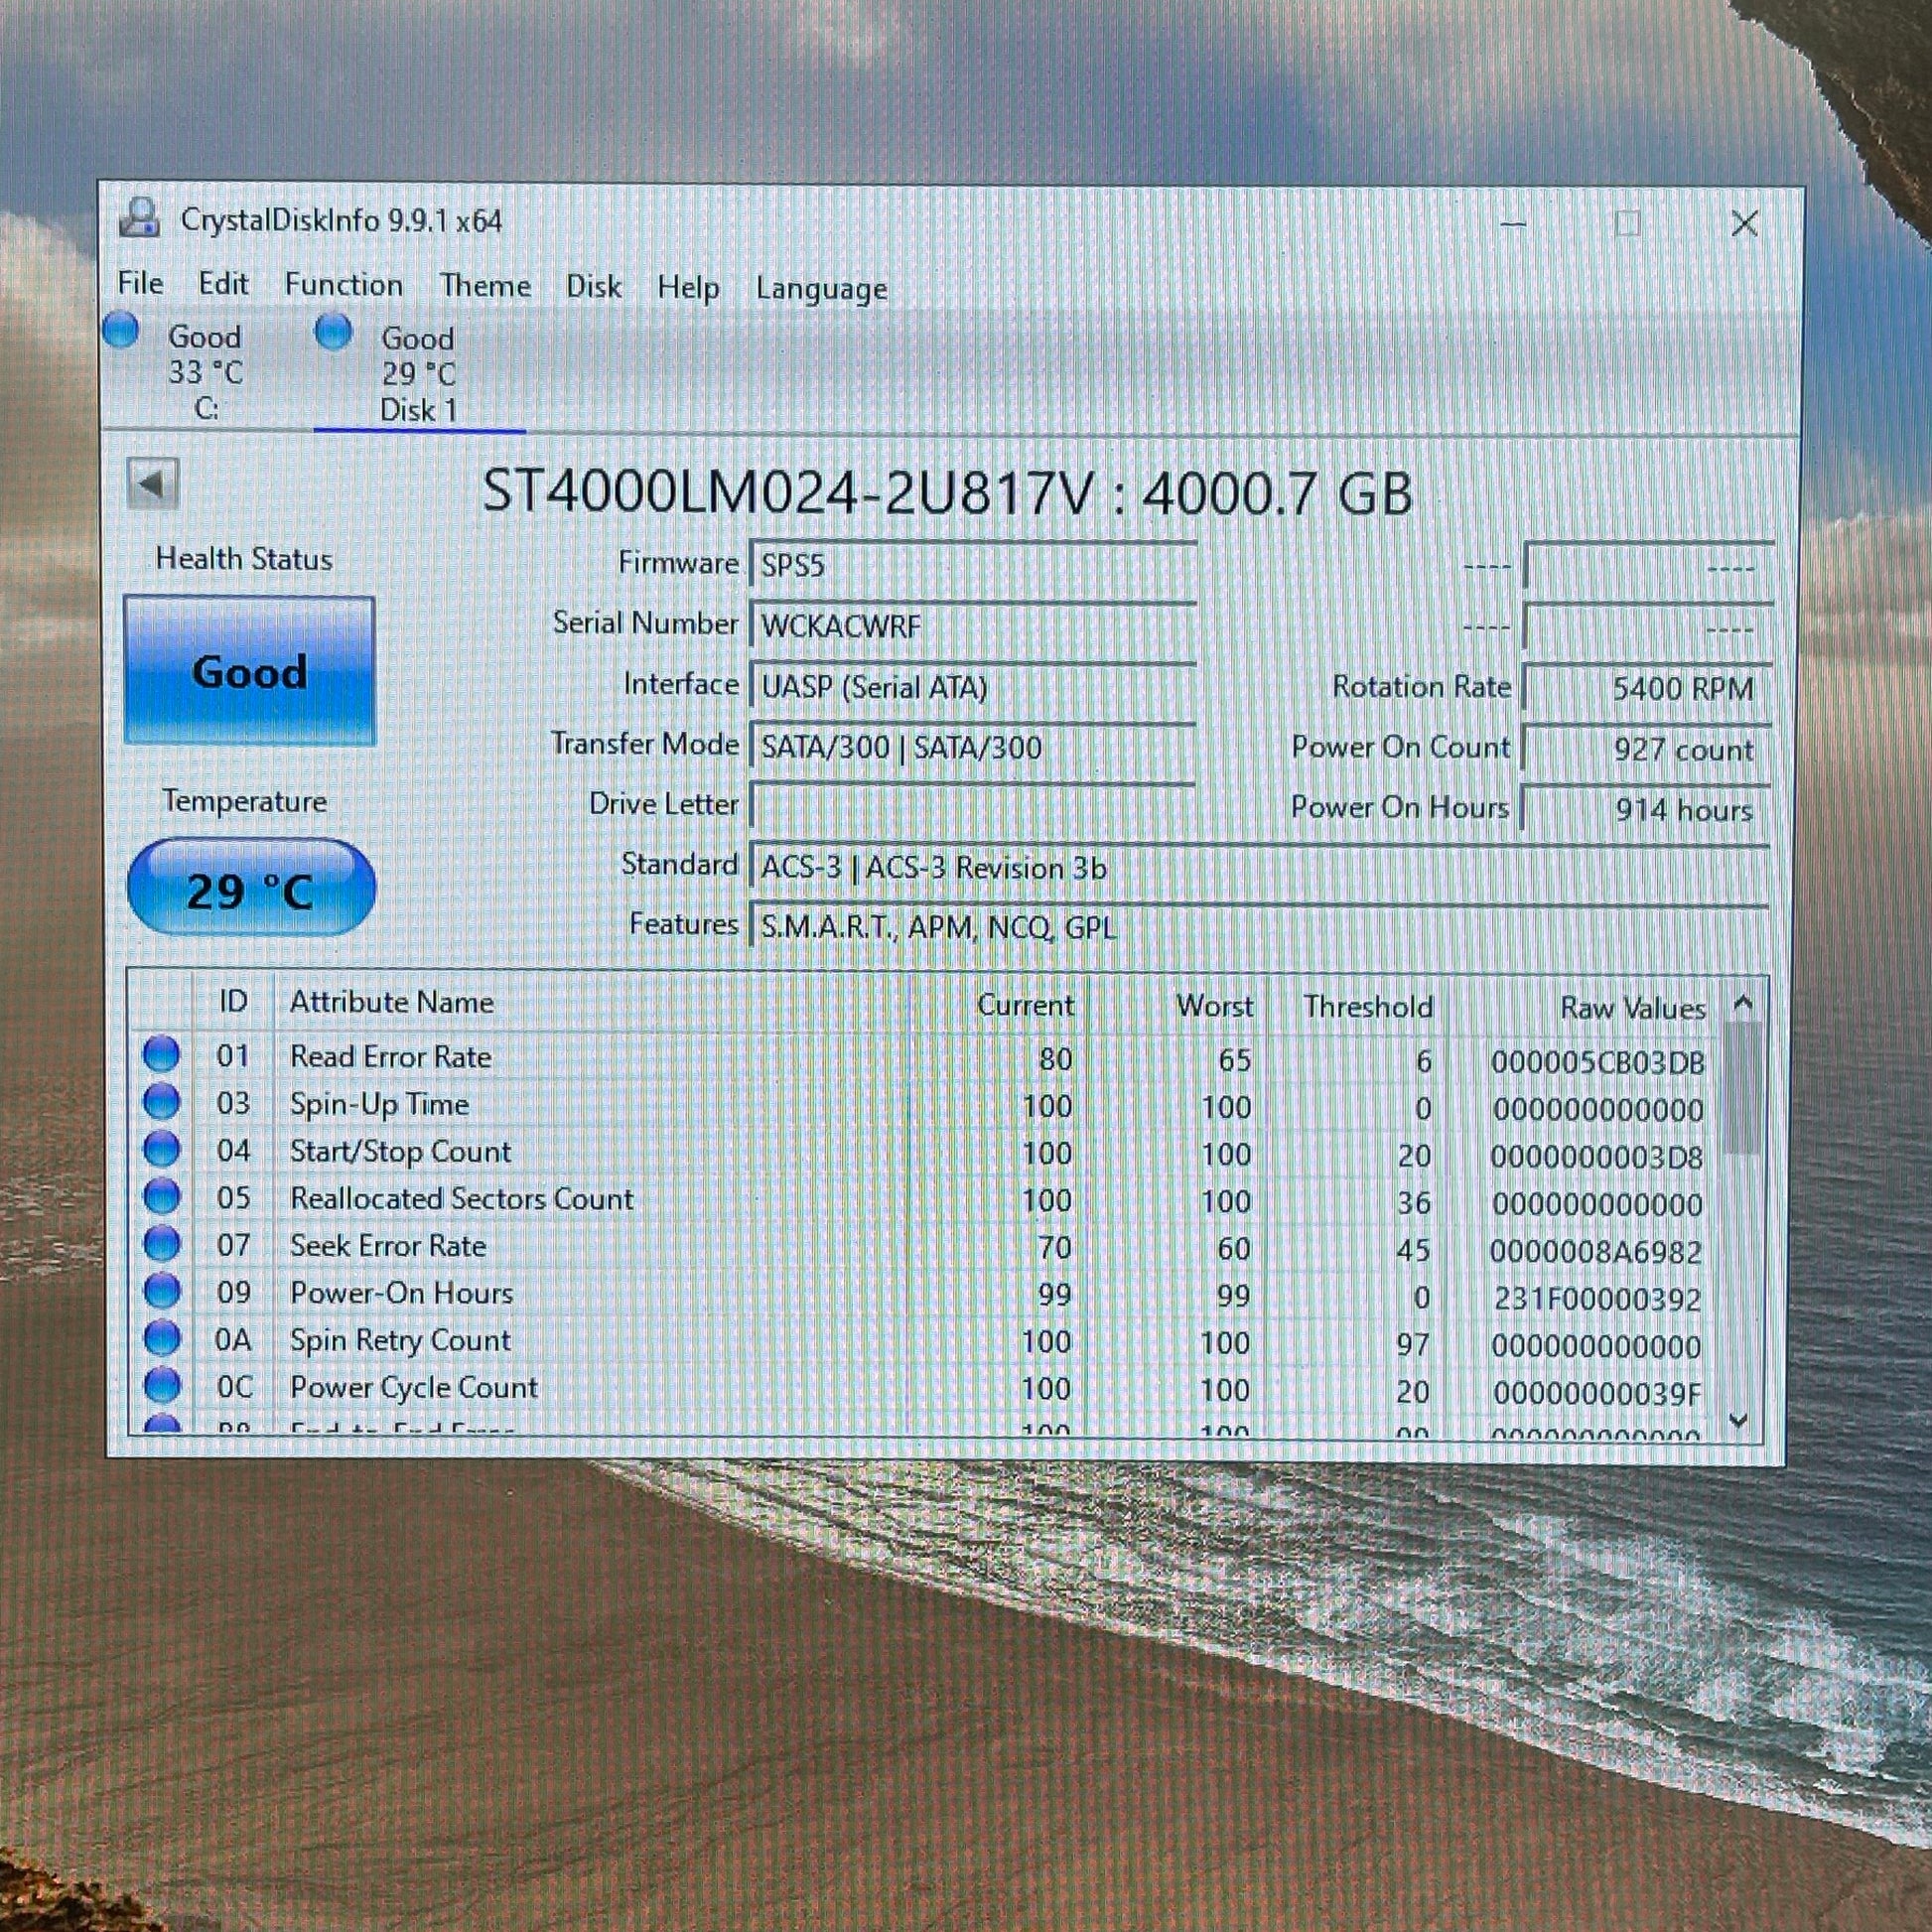Click the previous disk arrow icon

(x=153, y=485)
